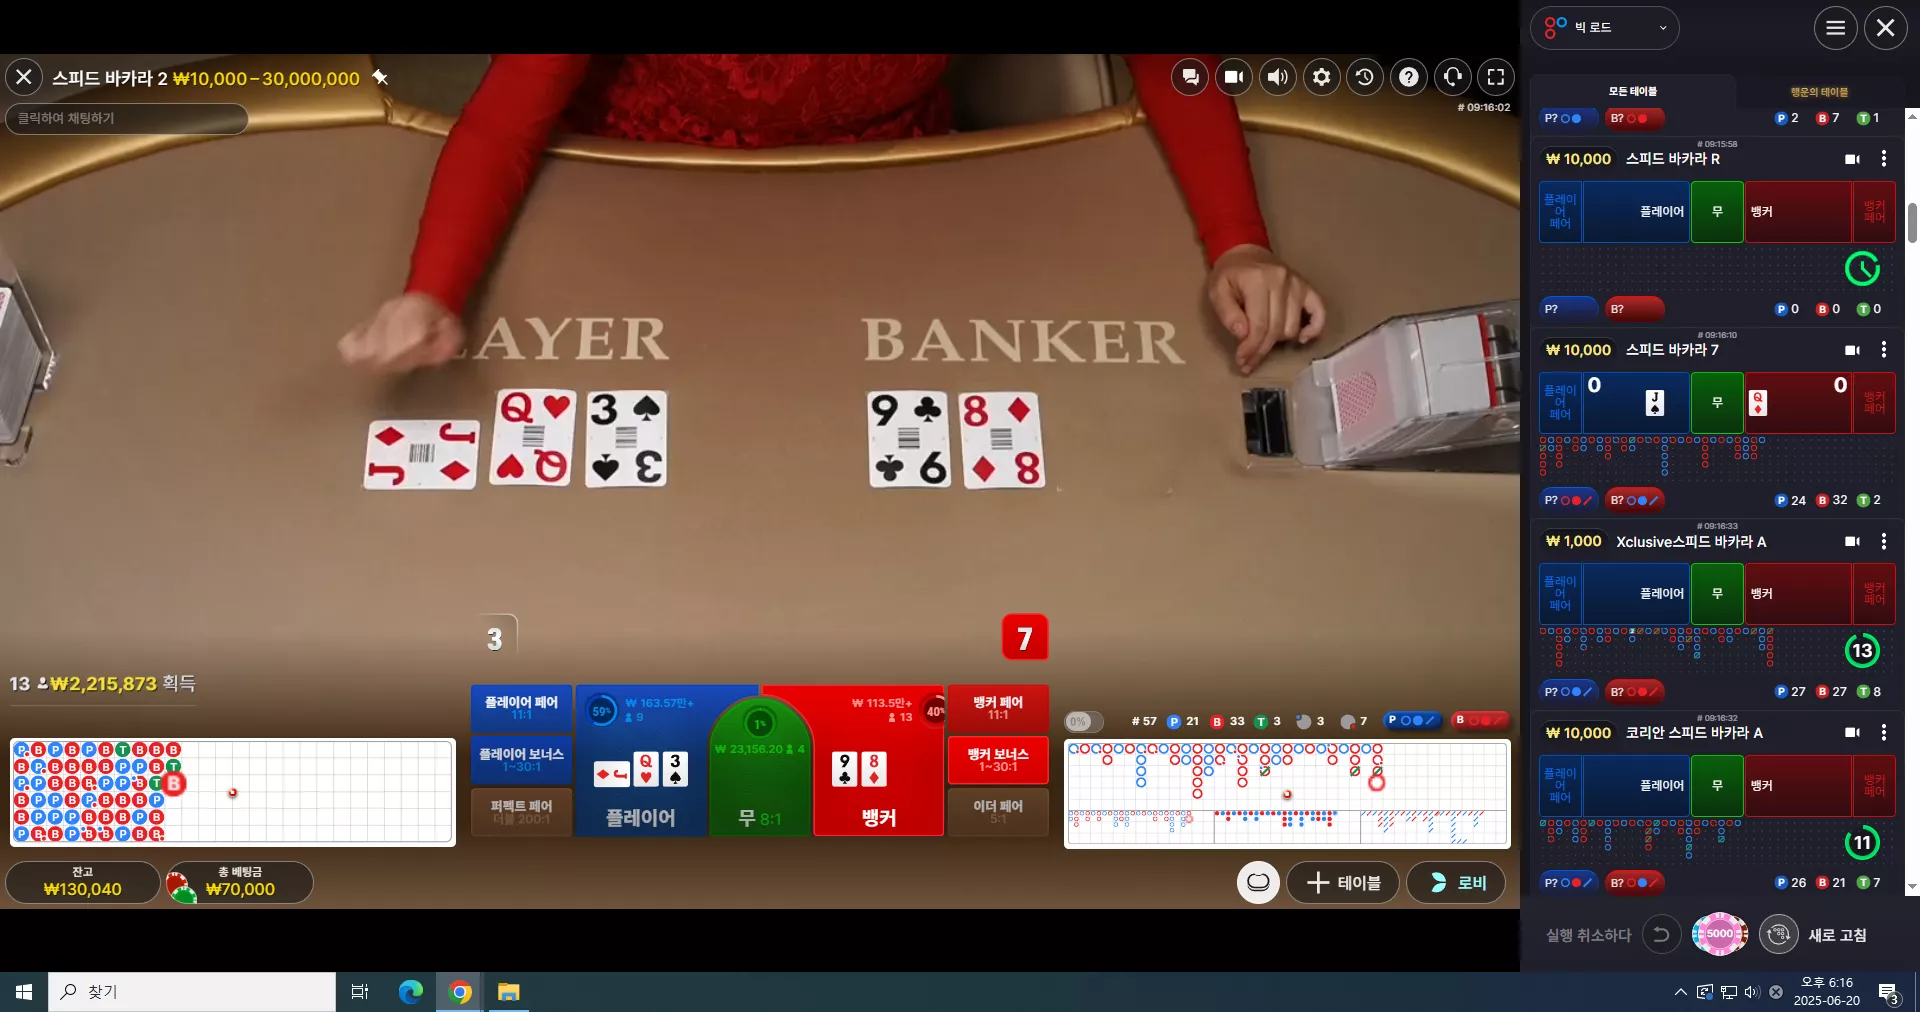Enter fullscreen mode with the expand icon
The image size is (1920, 1012).
pos(1496,77)
